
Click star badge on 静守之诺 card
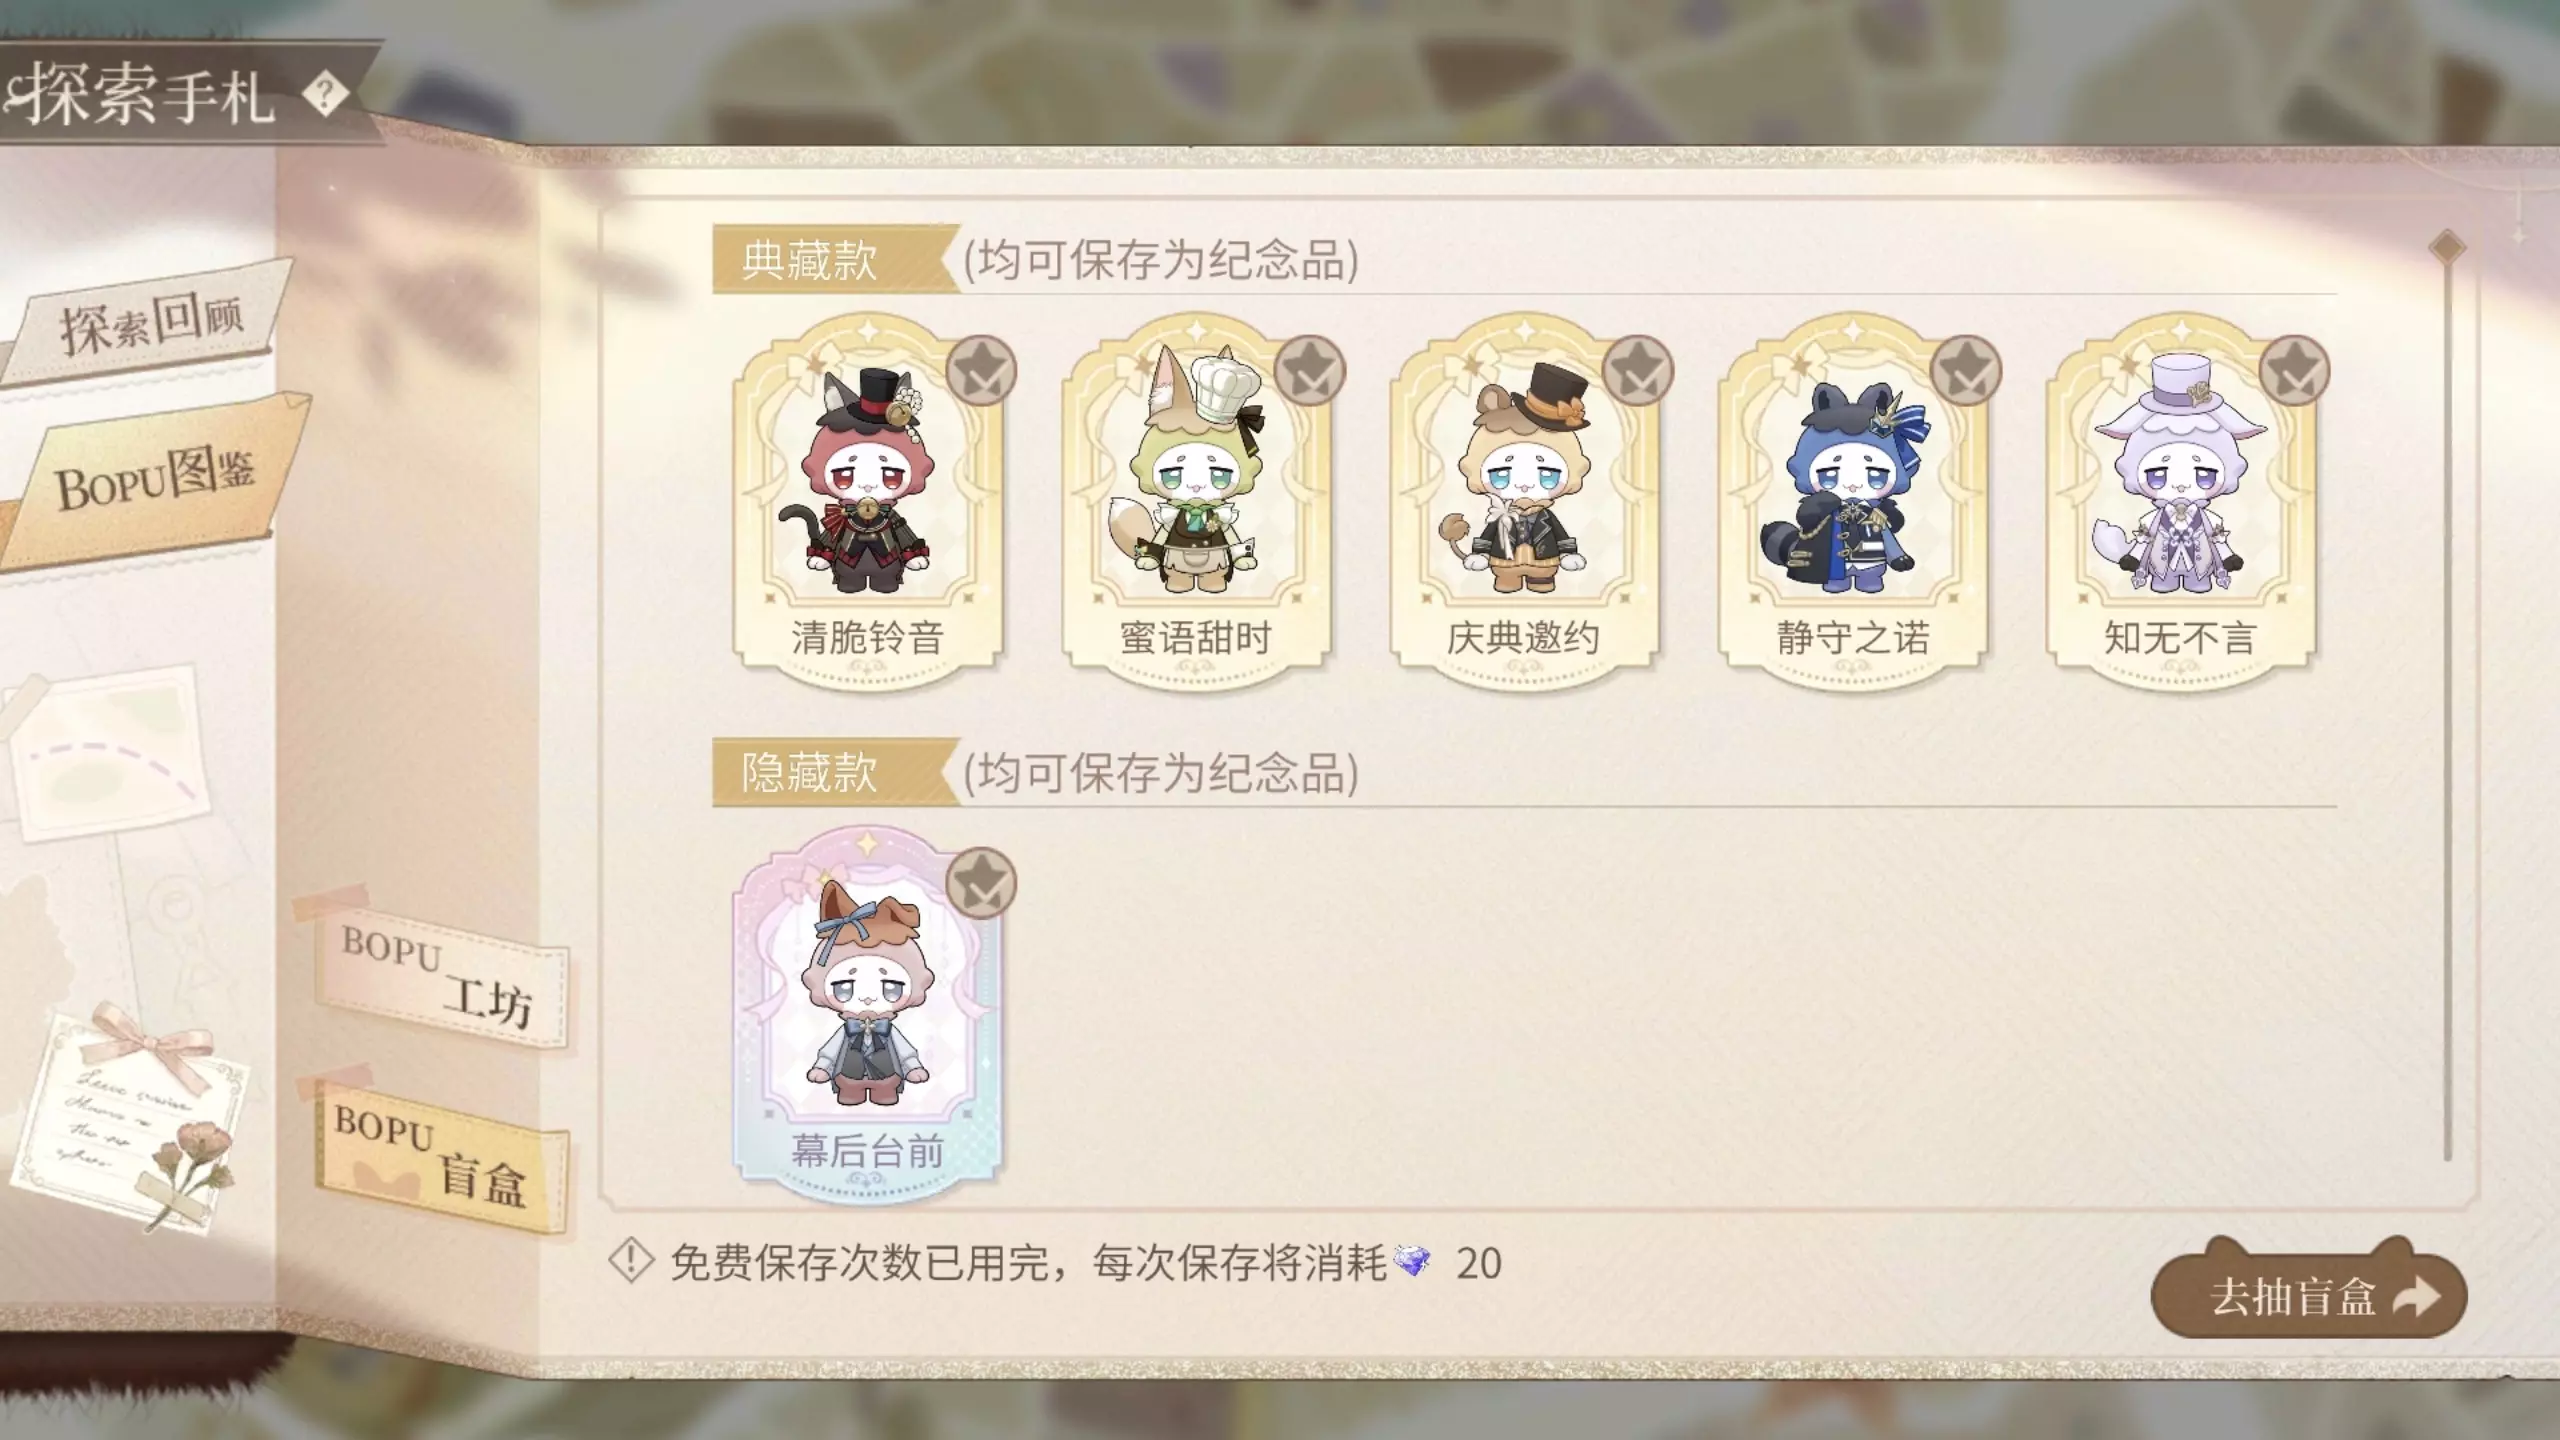[x=1965, y=371]
